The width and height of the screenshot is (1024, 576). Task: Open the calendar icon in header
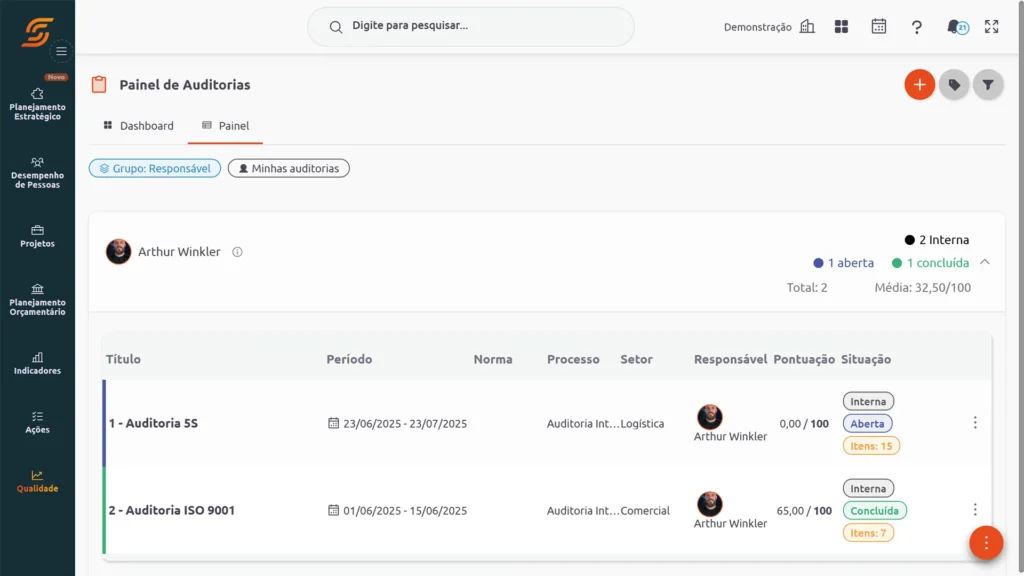[x=879, y=26]
